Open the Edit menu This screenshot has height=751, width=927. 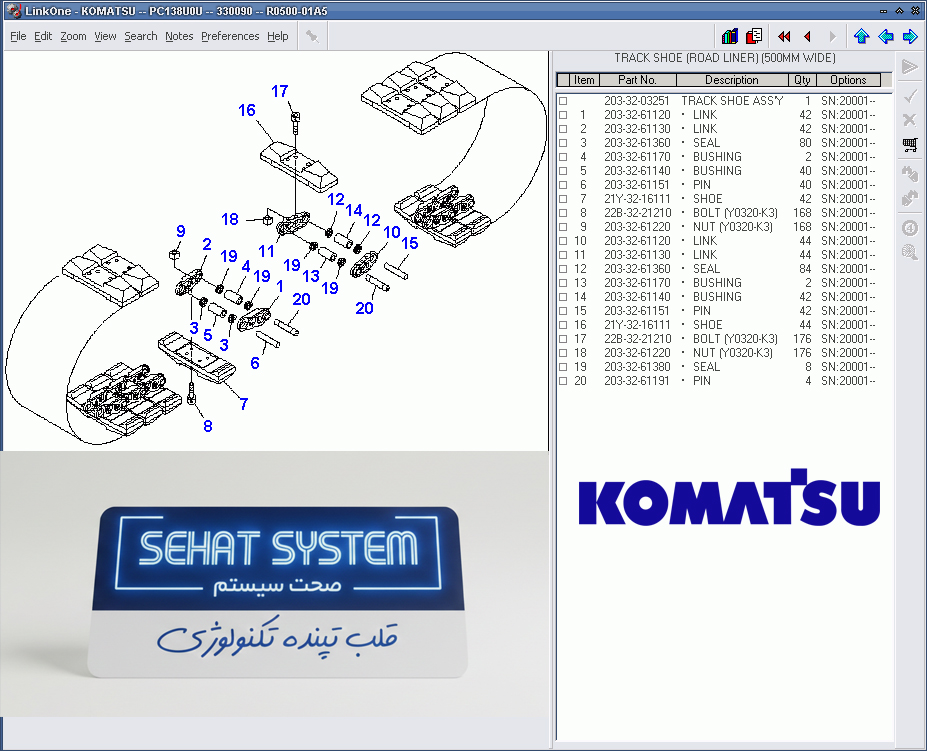[43, 36]
